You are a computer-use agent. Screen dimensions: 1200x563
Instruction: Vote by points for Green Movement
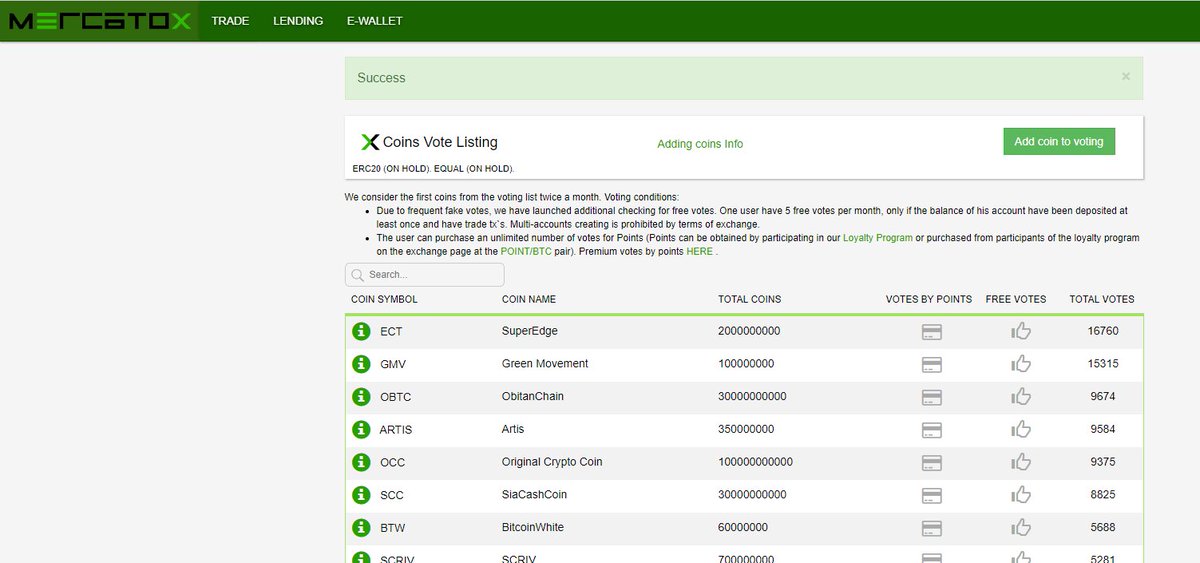(x=931, y=364)
